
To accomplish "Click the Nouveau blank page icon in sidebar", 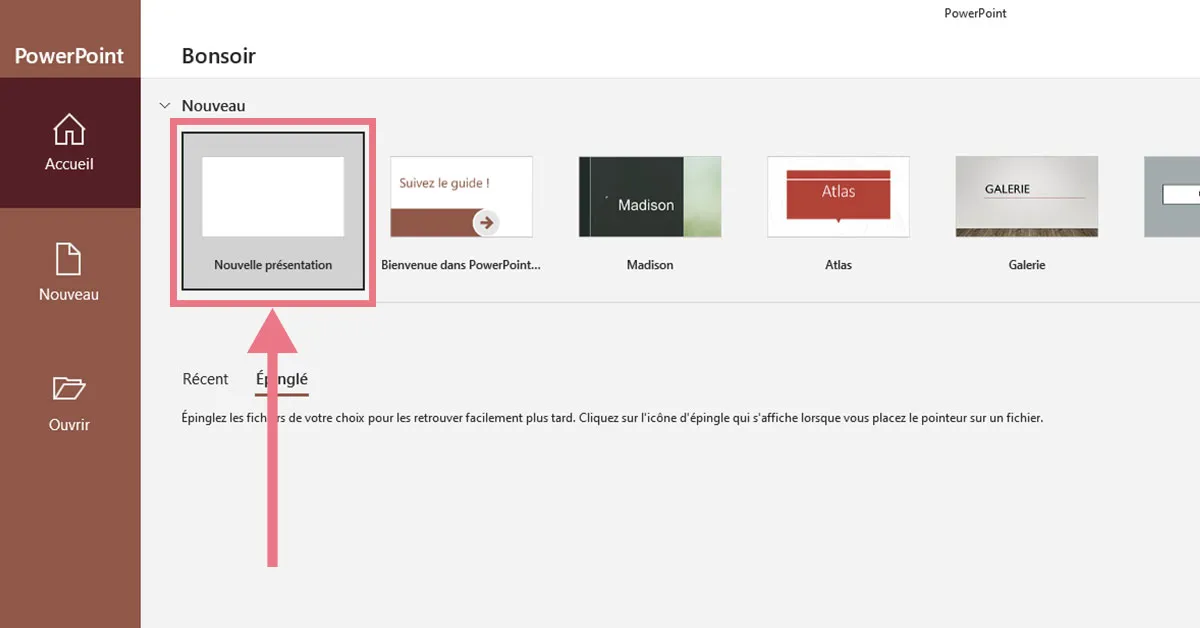I will click(x=69, y=259).
